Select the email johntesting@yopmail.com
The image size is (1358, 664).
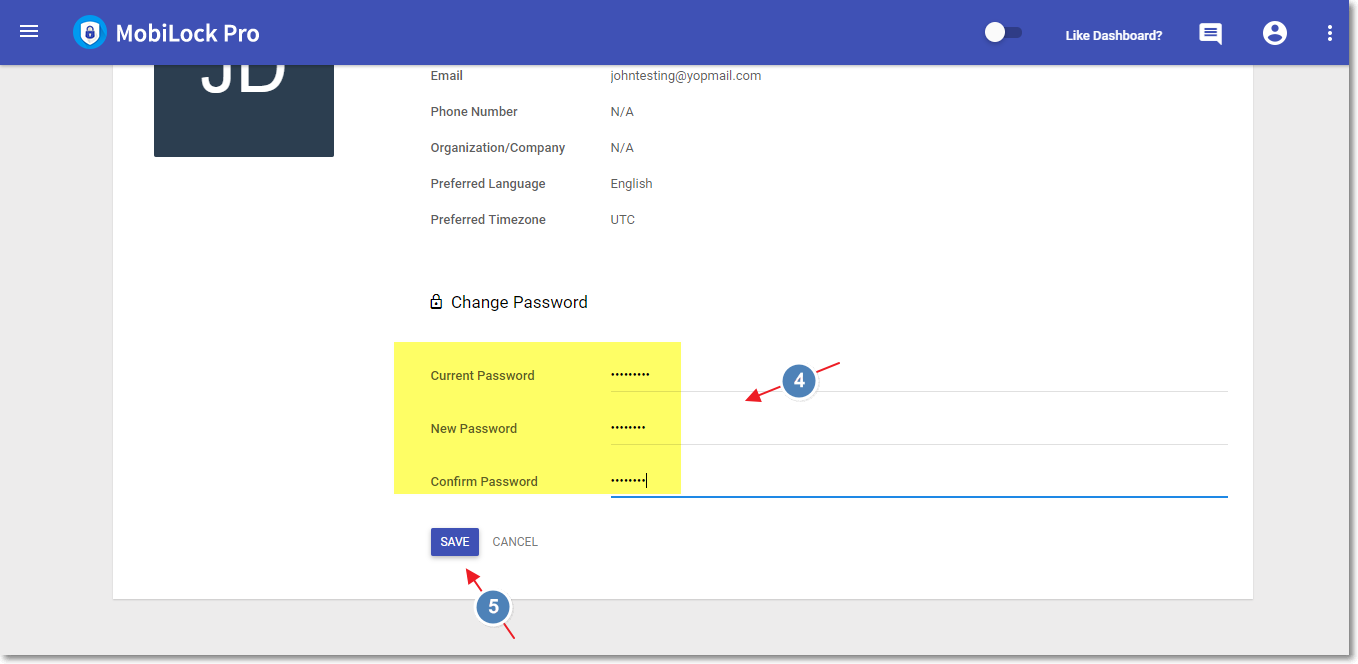point(686,76)
